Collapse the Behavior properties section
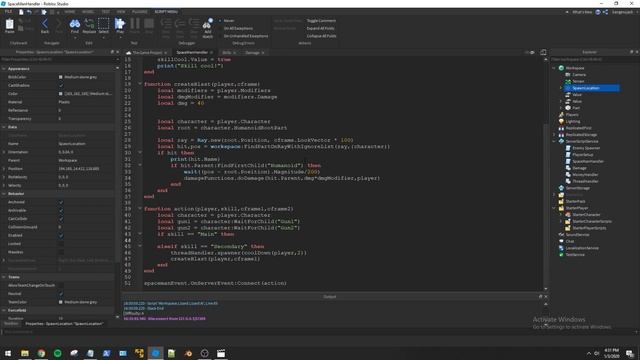The height and width of the screenshot is (360, 640). click(4, 193)
